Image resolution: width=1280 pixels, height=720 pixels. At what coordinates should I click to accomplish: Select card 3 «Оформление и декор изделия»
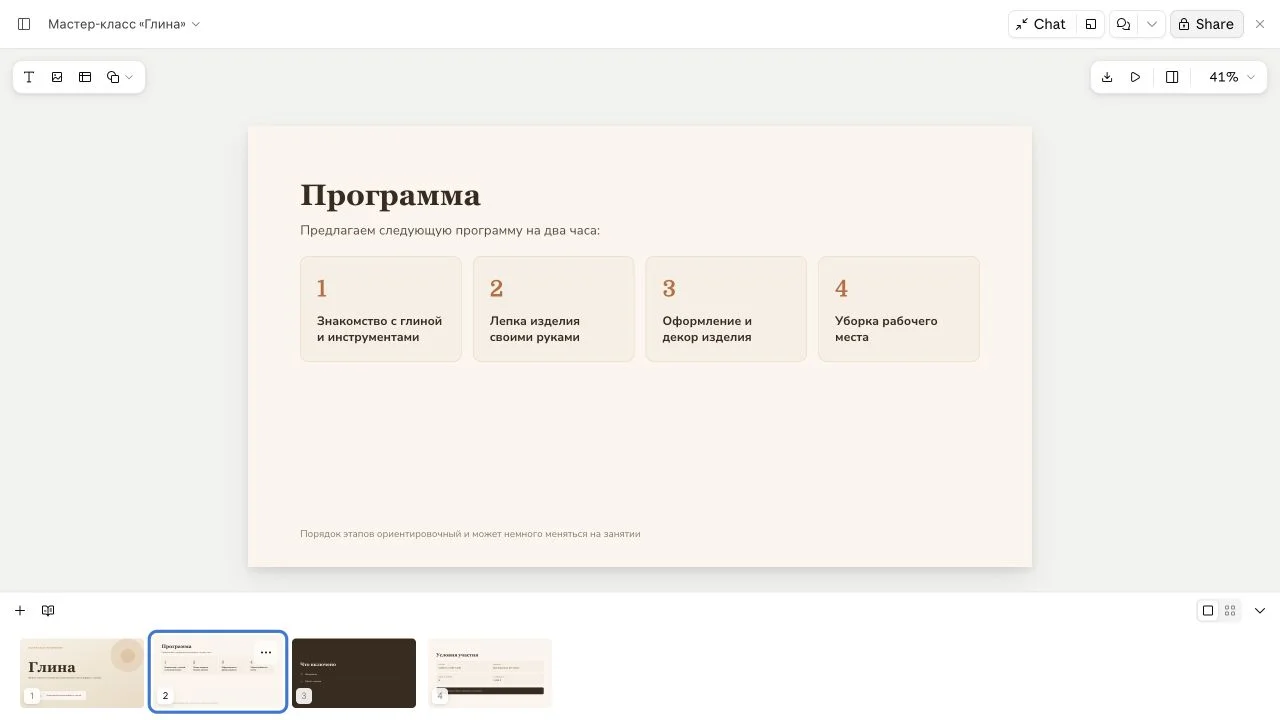click(726, 309)
